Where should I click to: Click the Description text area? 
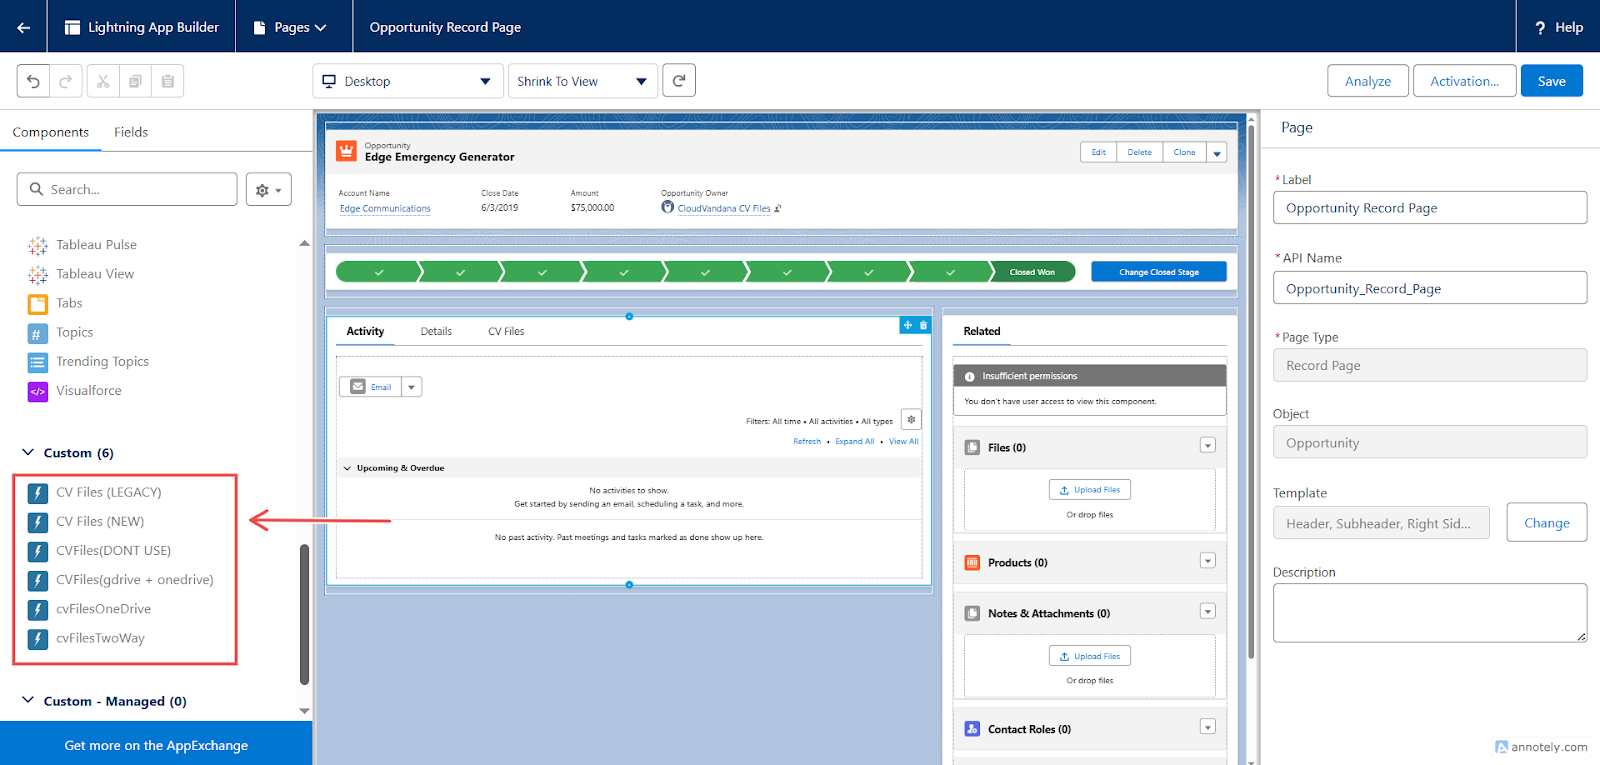(x=1430, y=613)
